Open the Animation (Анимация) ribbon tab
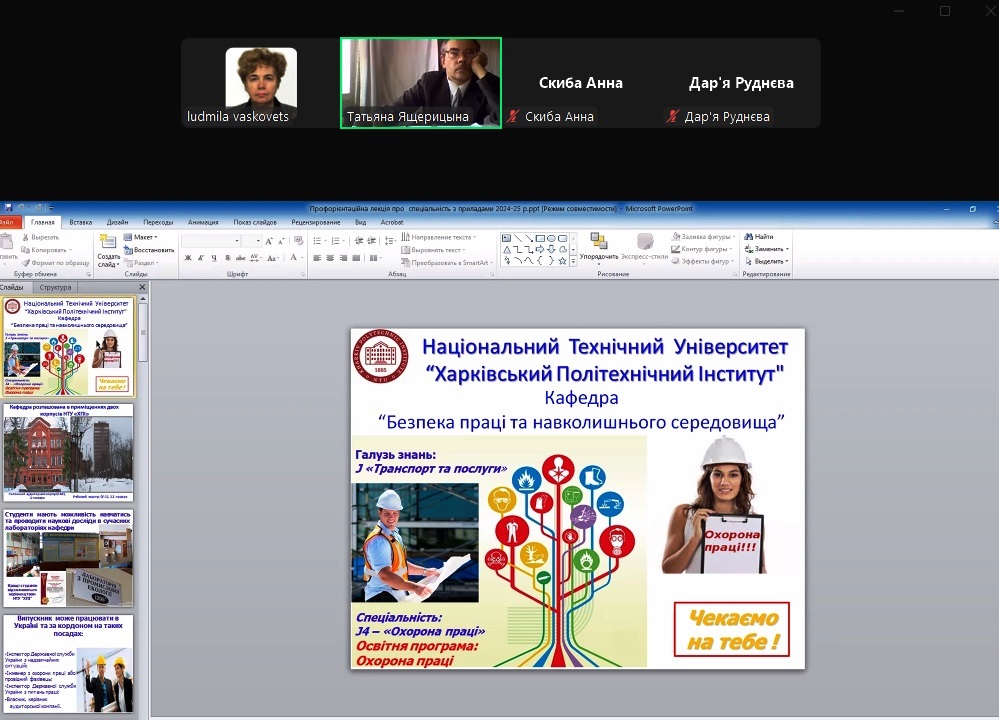Screen dimensions: 999x720 pos(203,222)
